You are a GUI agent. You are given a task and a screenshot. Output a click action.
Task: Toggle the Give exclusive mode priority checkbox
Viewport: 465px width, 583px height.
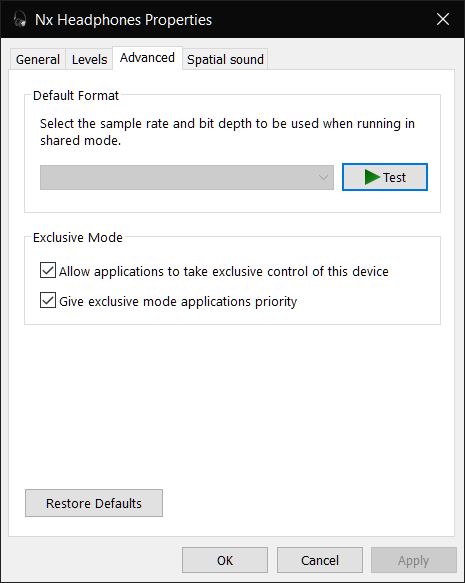48,300
